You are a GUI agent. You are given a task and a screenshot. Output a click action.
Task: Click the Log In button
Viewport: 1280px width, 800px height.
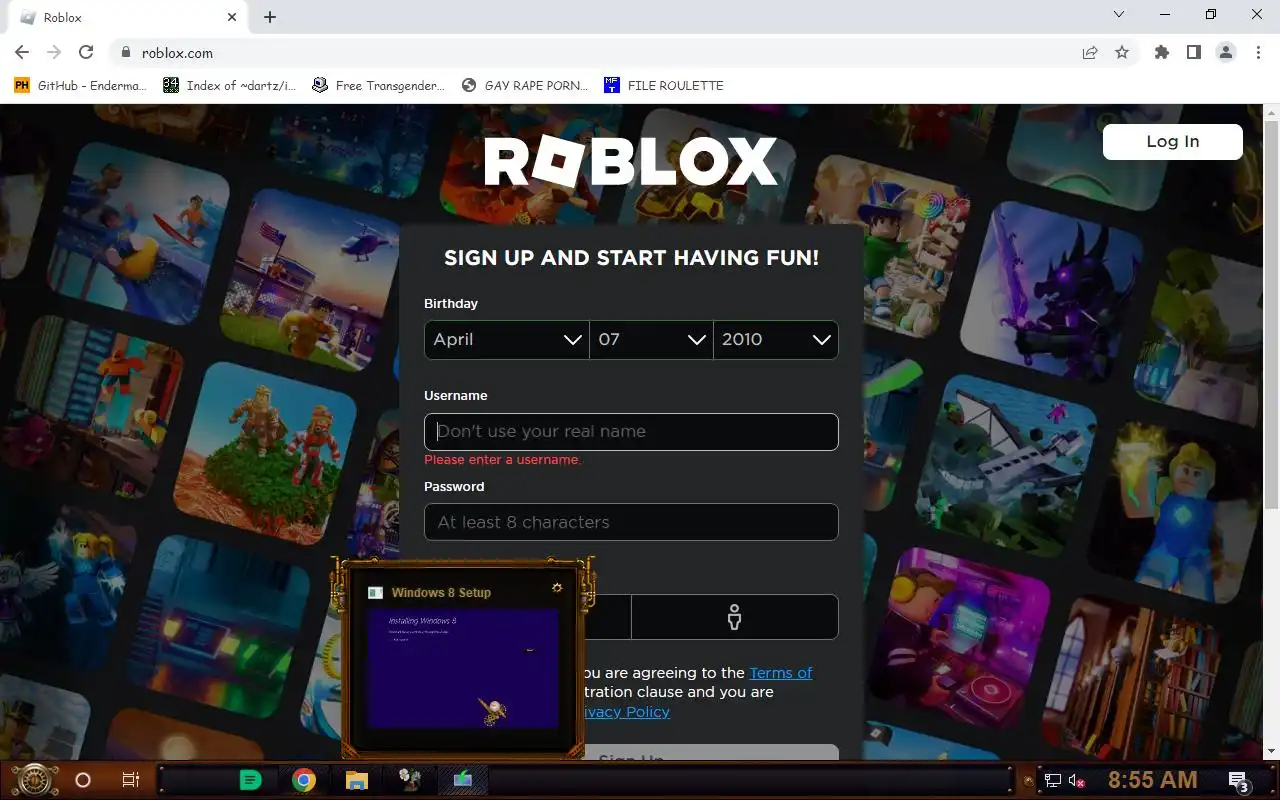pos(1173,142)
